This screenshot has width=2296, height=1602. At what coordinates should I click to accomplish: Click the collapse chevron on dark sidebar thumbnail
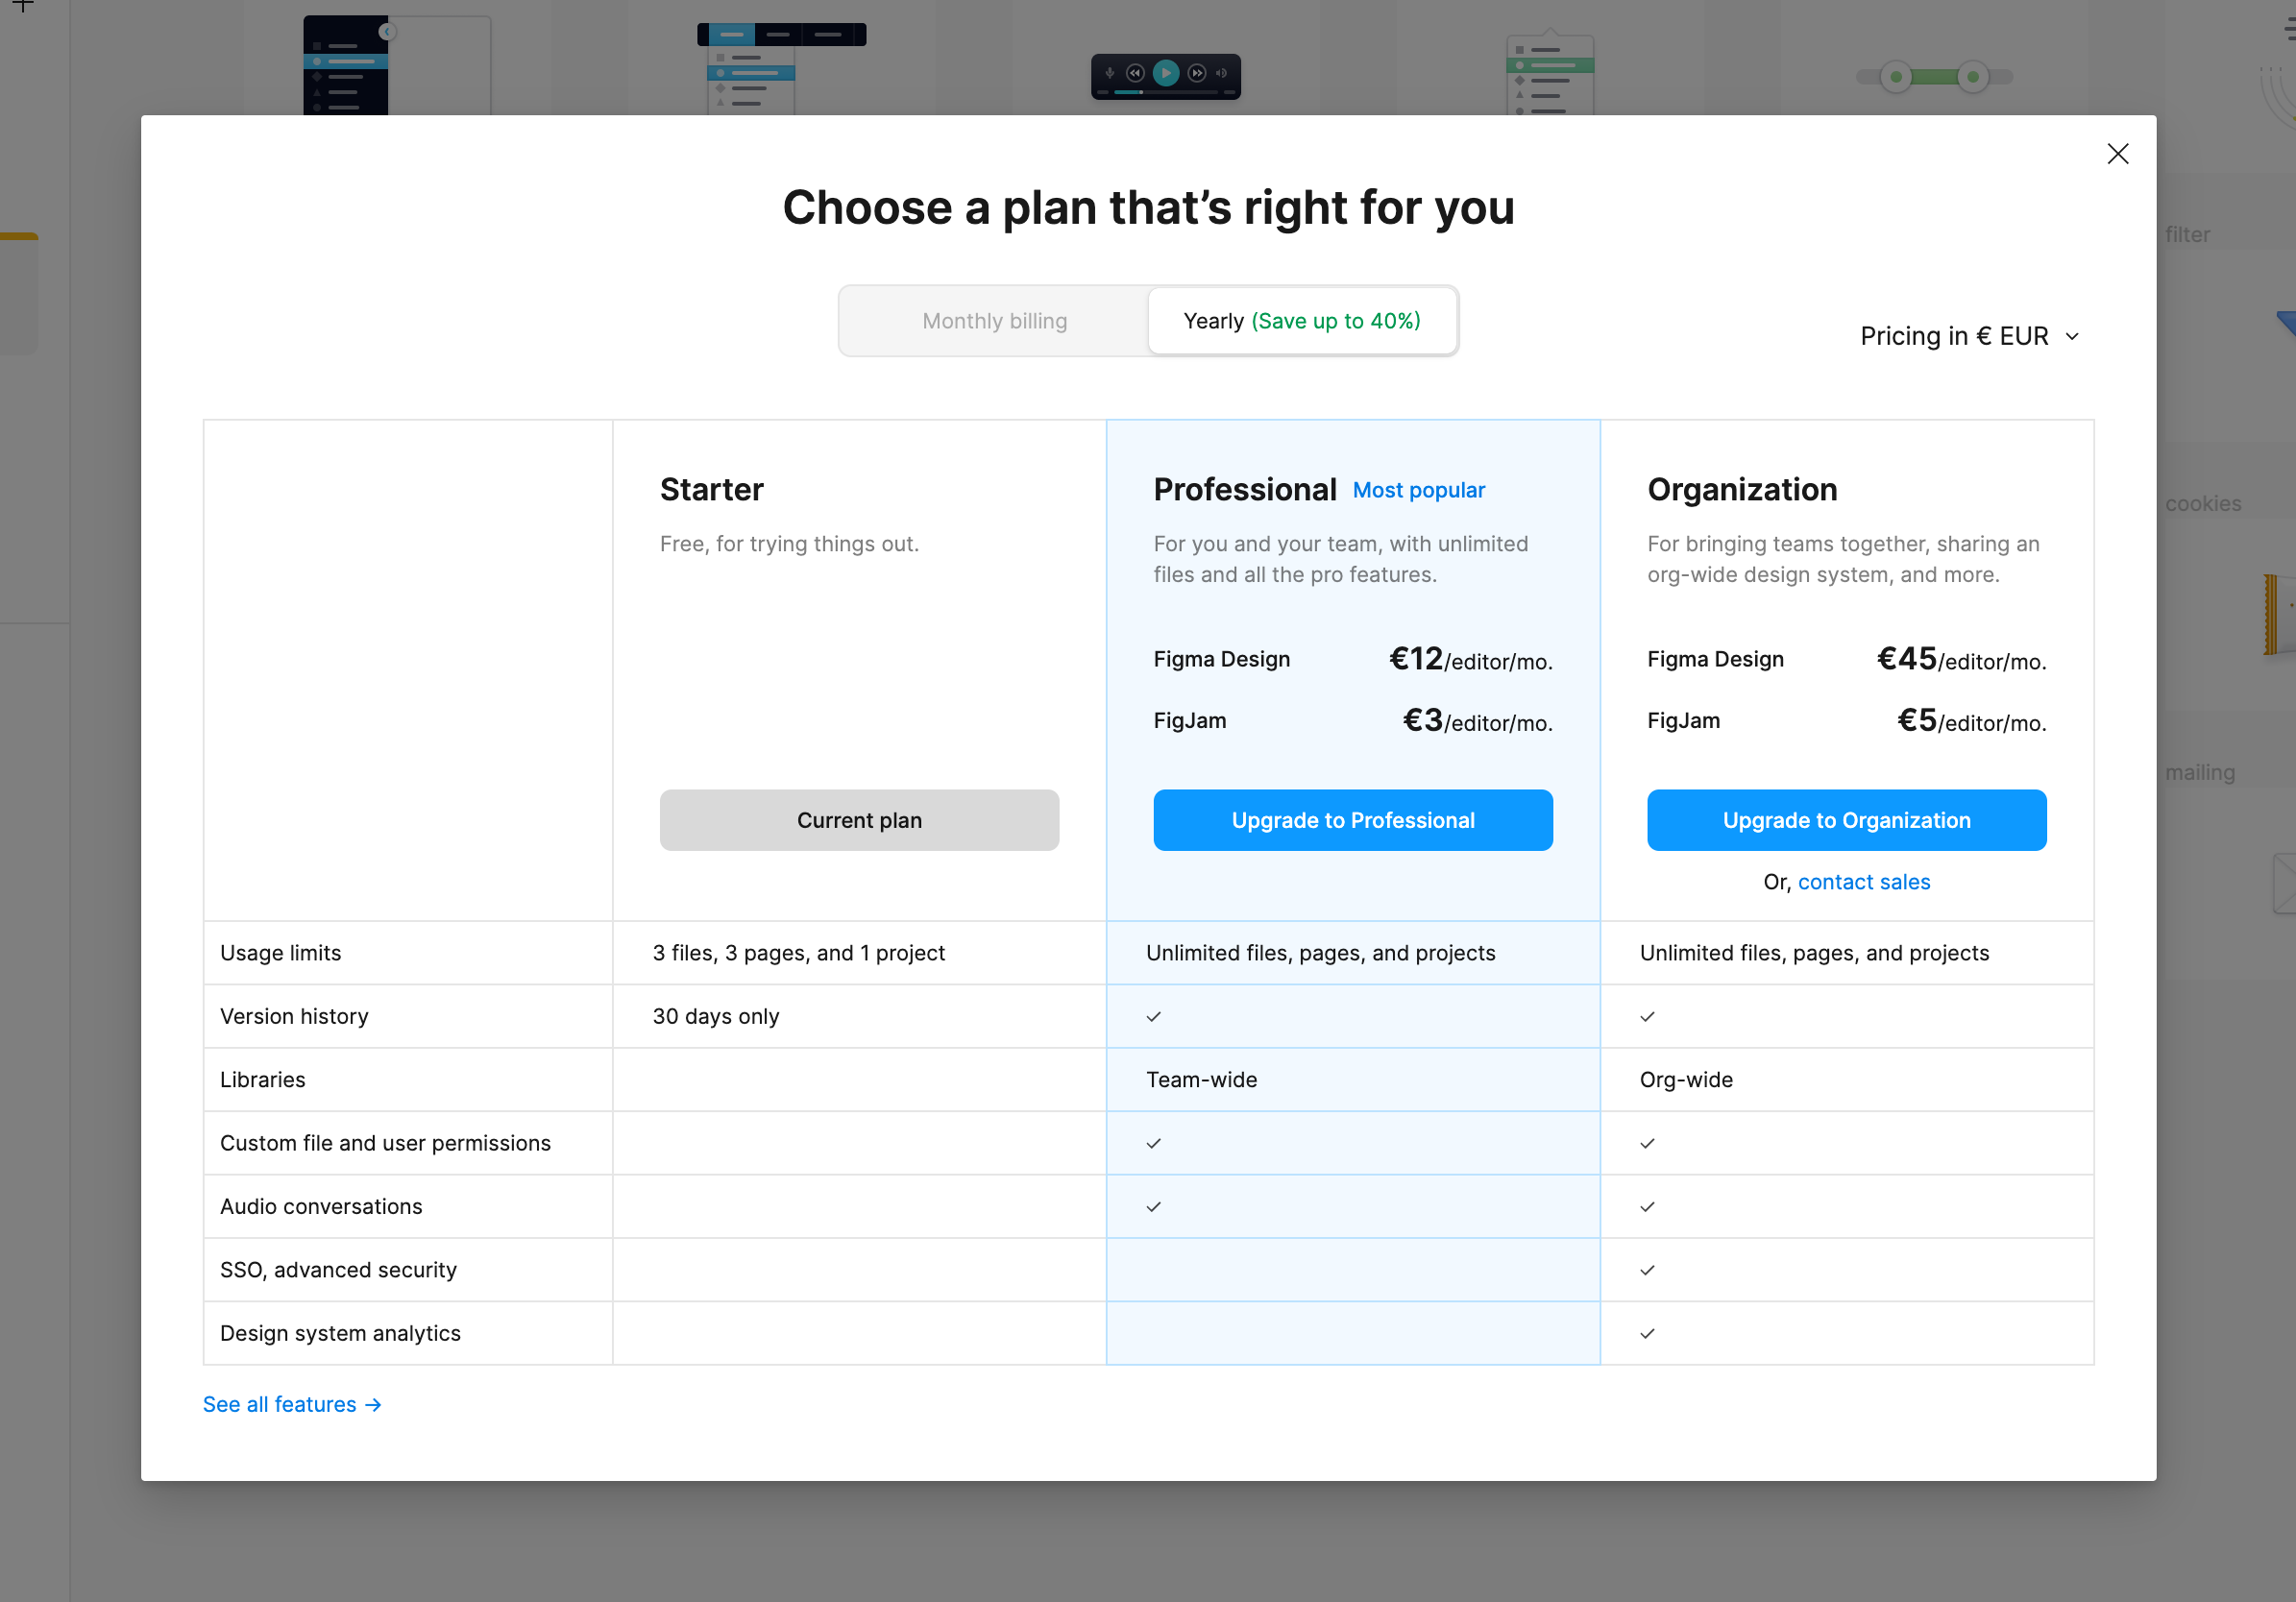point(387,32)
